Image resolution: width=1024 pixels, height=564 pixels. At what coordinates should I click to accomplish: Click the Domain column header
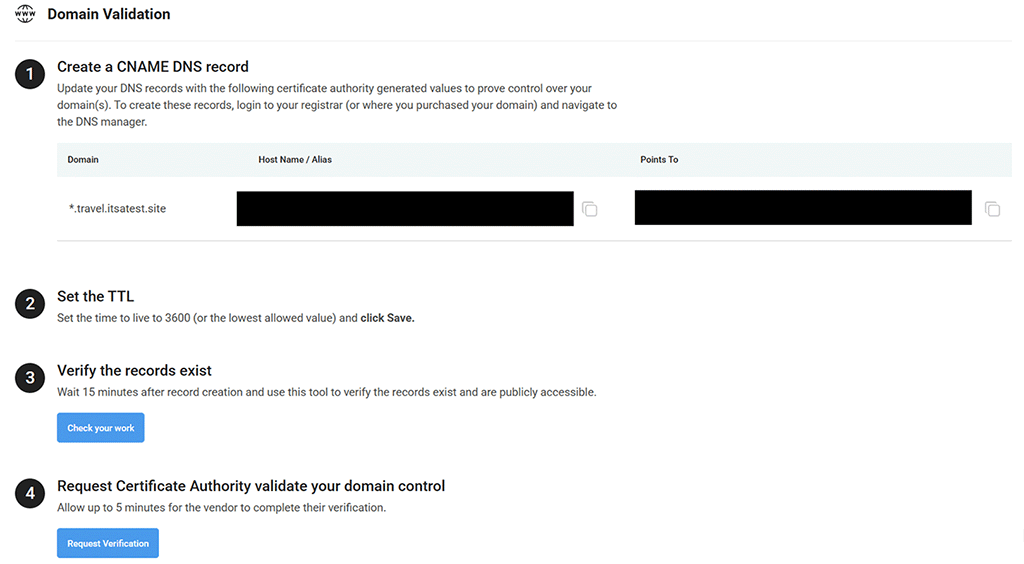[83, 160]
